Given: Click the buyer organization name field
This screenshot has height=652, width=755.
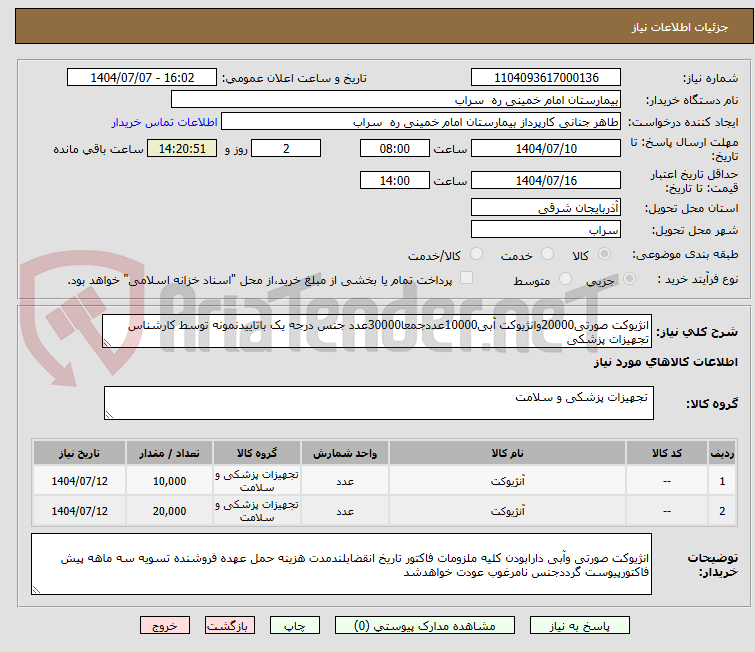Looking at the screenshot, I should (x=396, y=100).
